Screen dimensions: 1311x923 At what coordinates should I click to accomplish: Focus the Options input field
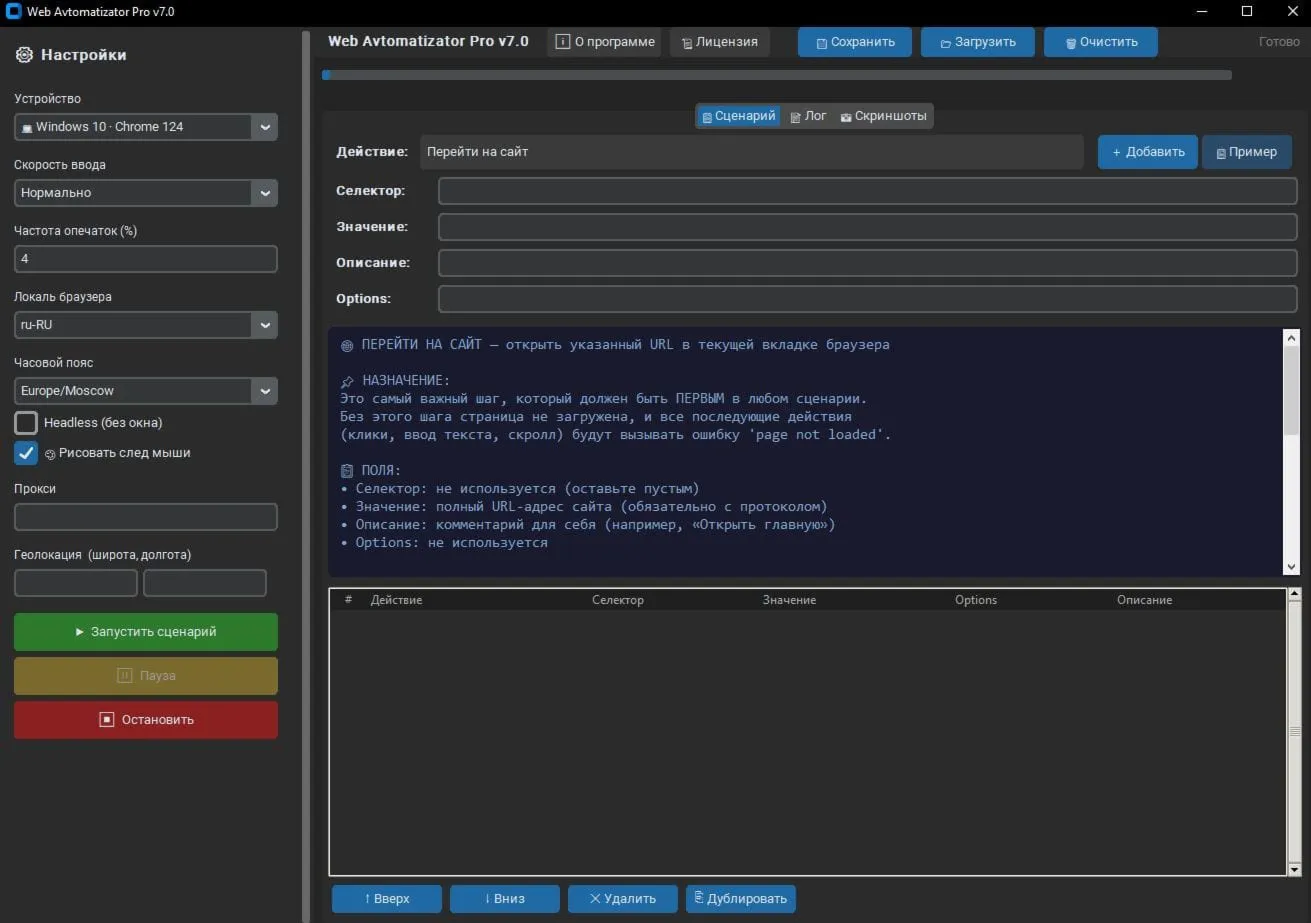tap(868, 299)
